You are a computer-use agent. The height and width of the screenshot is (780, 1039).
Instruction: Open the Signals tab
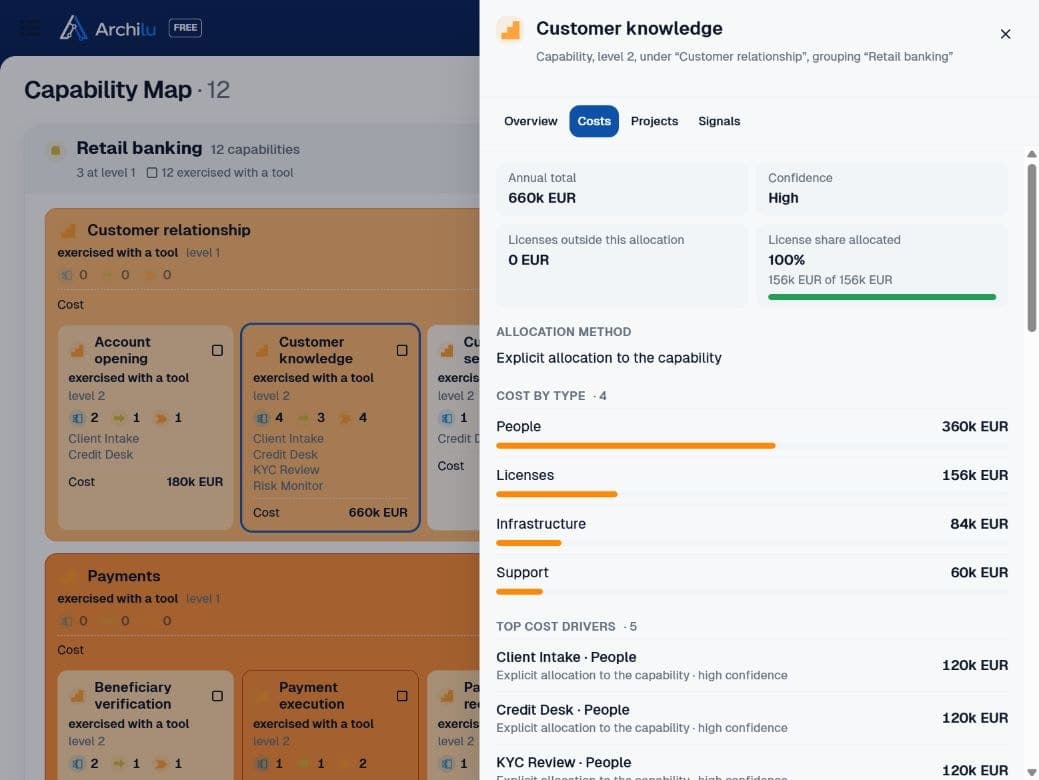pos(719,121)
